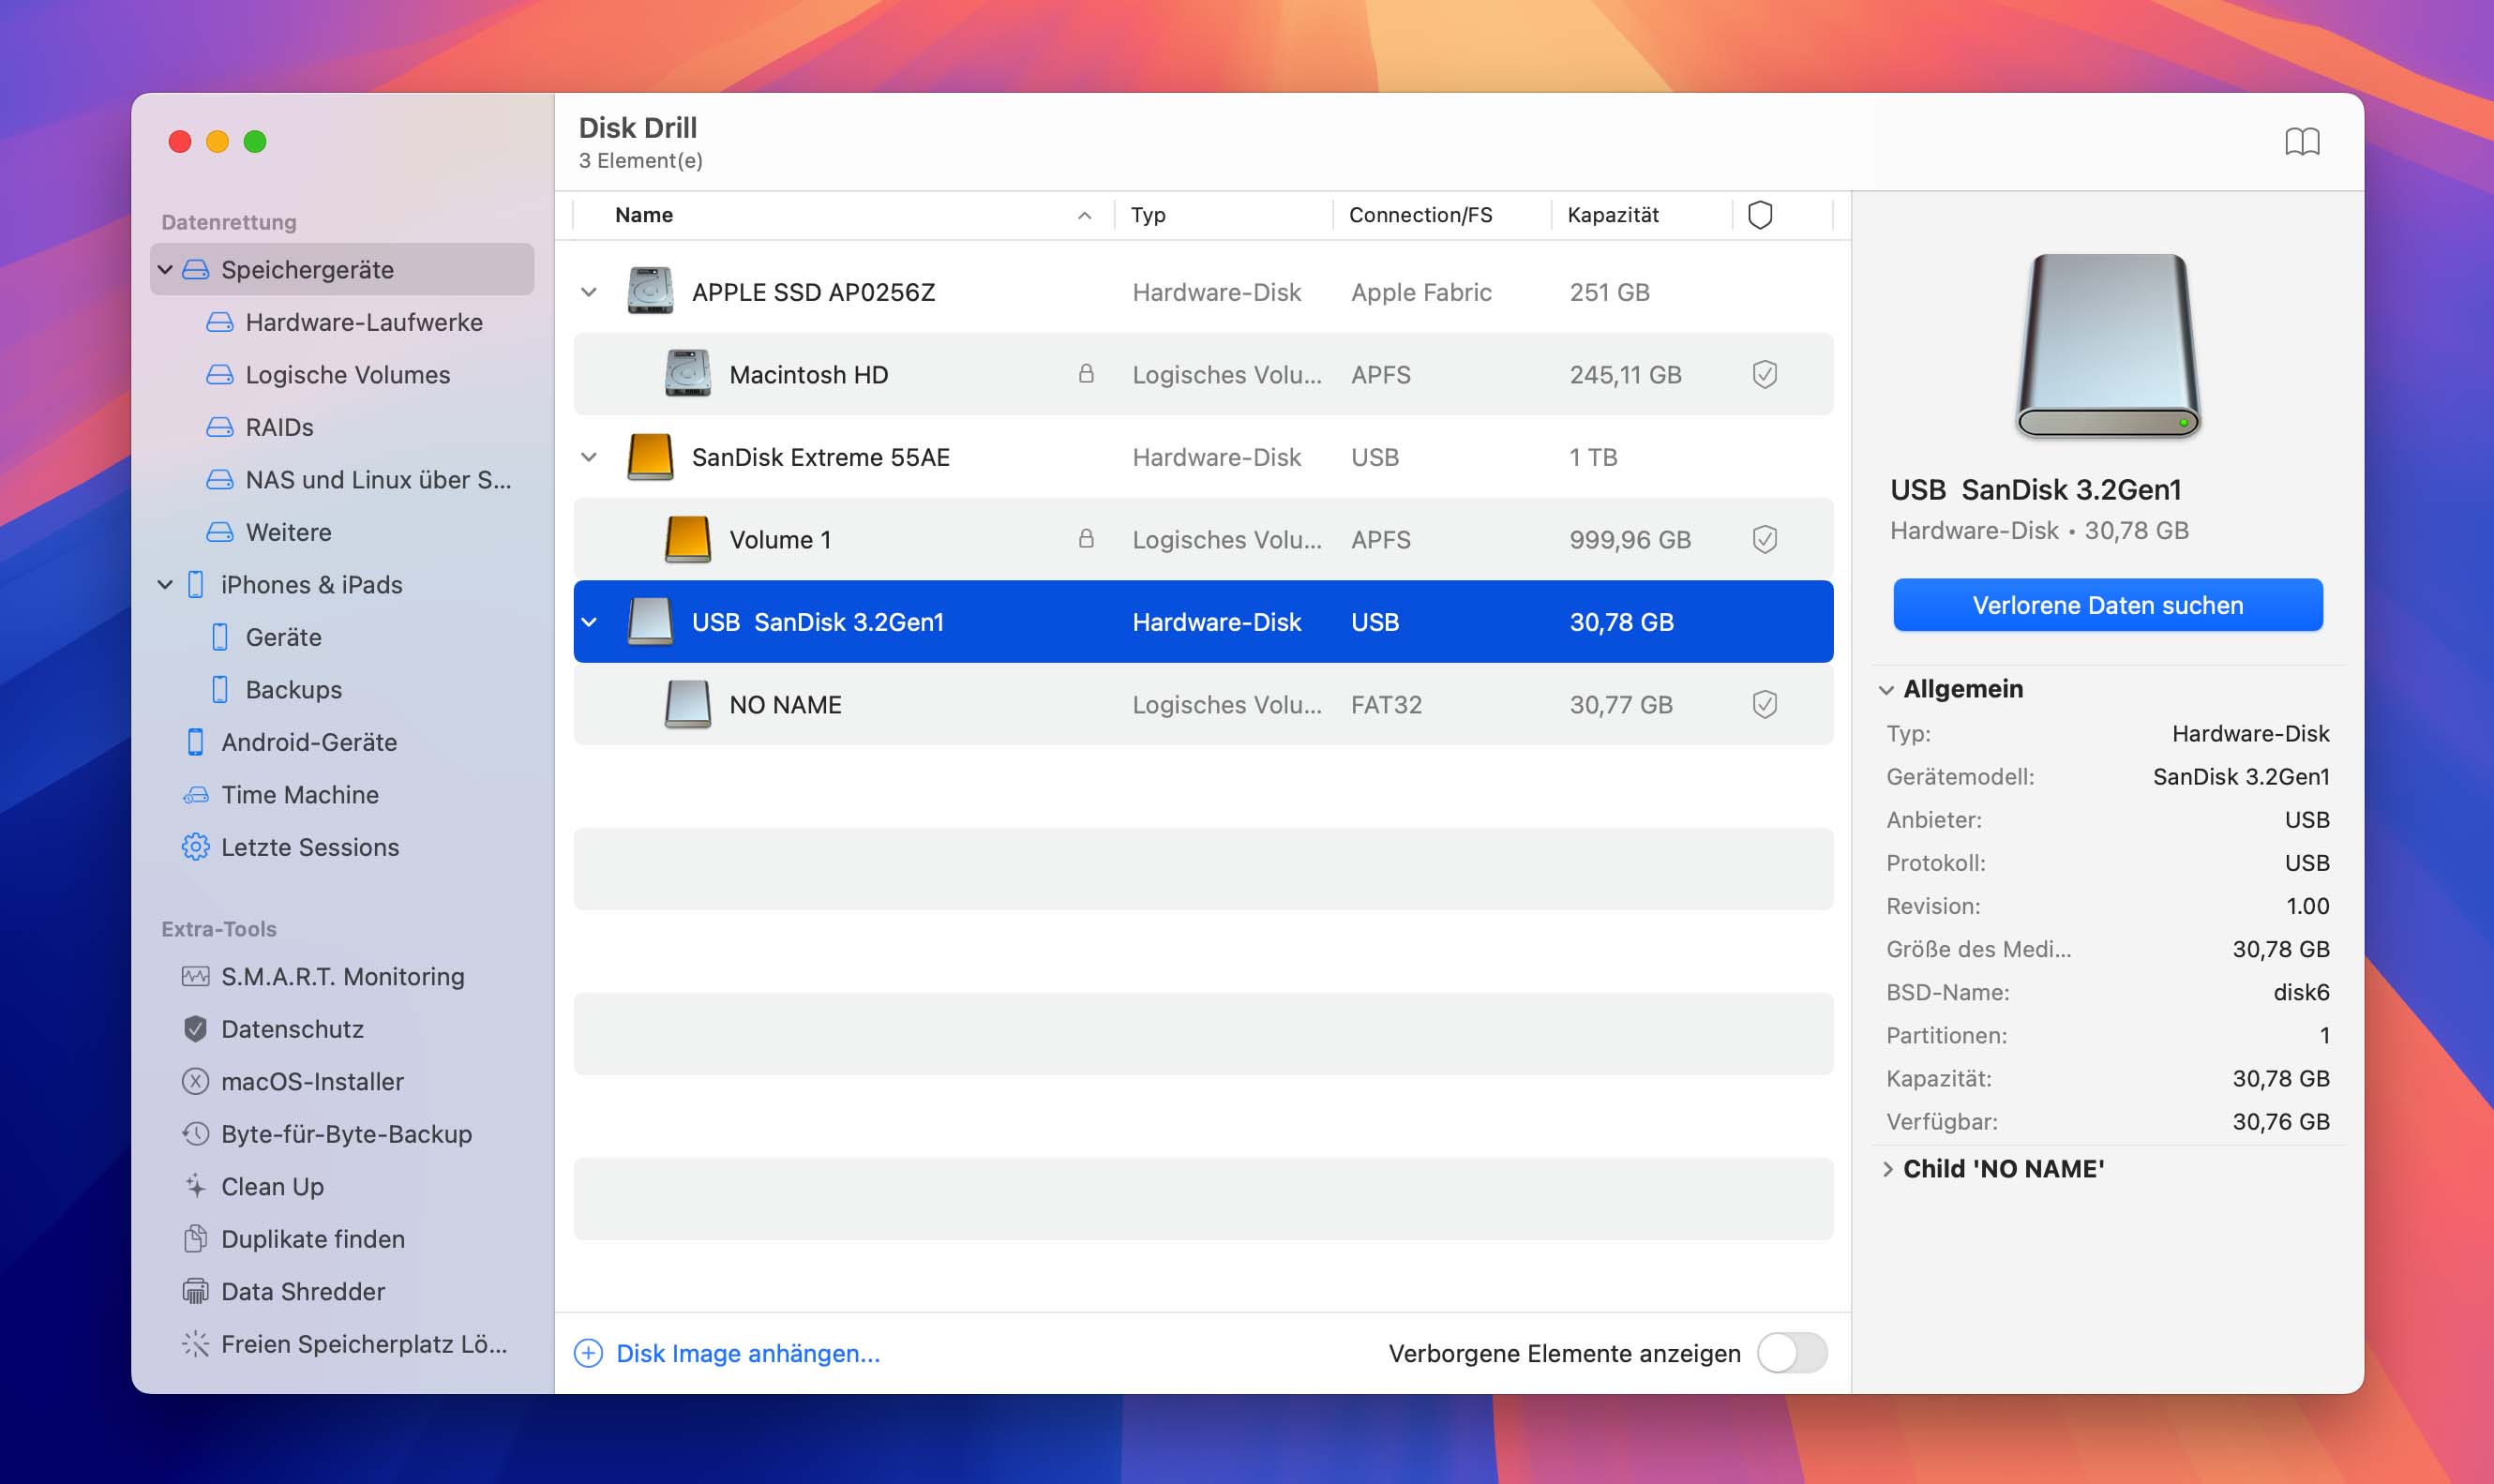Open S.M.A.R.T. Monitoring tool
Screen dimensions: 2494x1484
pos(341,976)
